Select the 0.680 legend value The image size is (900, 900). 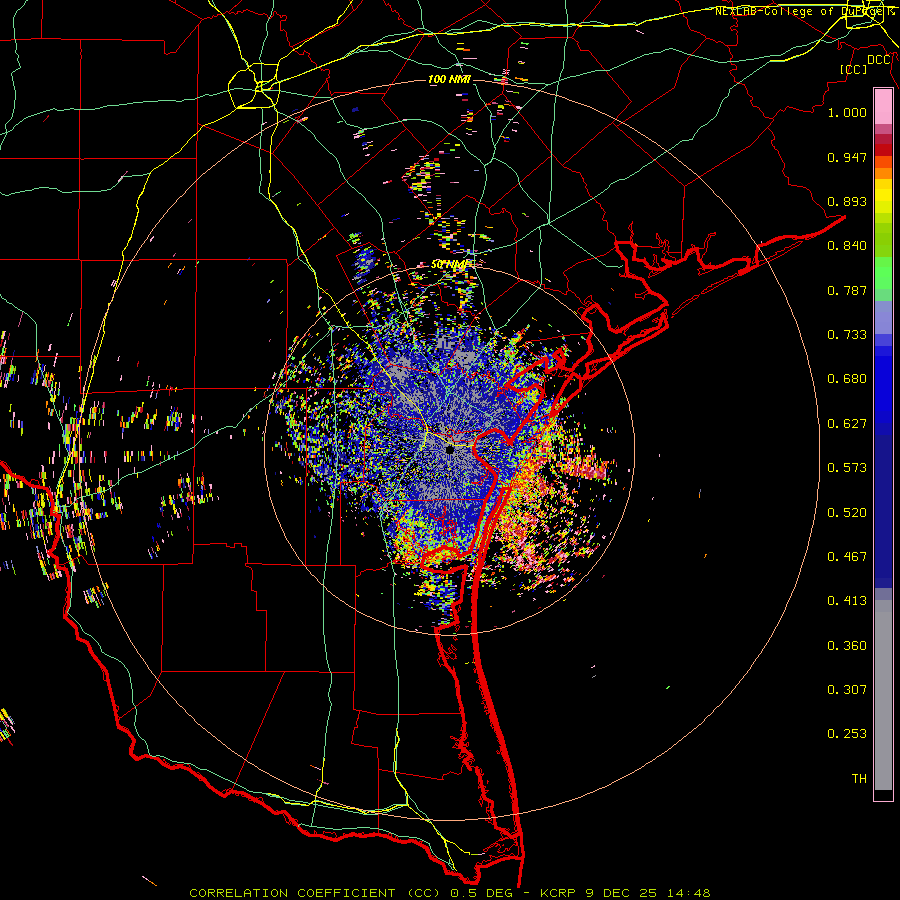point(847,379)
